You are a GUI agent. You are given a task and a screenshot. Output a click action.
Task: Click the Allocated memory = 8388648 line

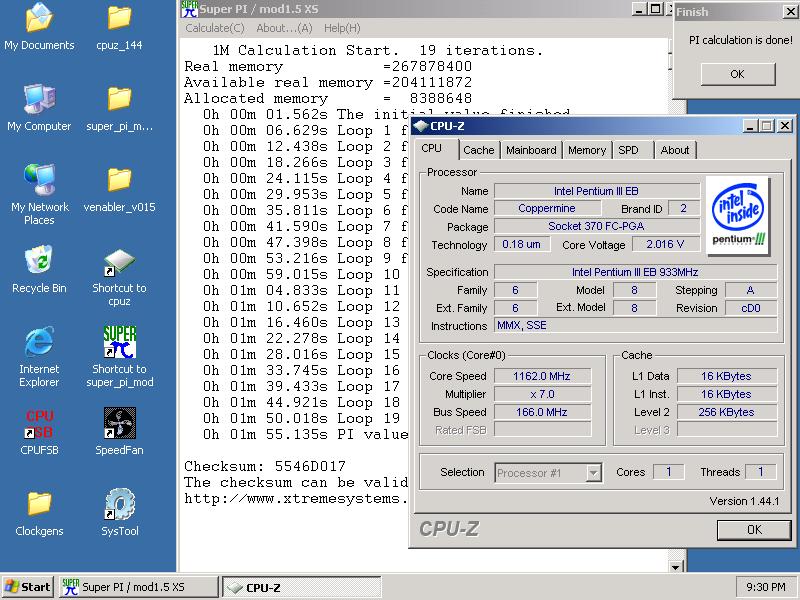pos(328,98)
